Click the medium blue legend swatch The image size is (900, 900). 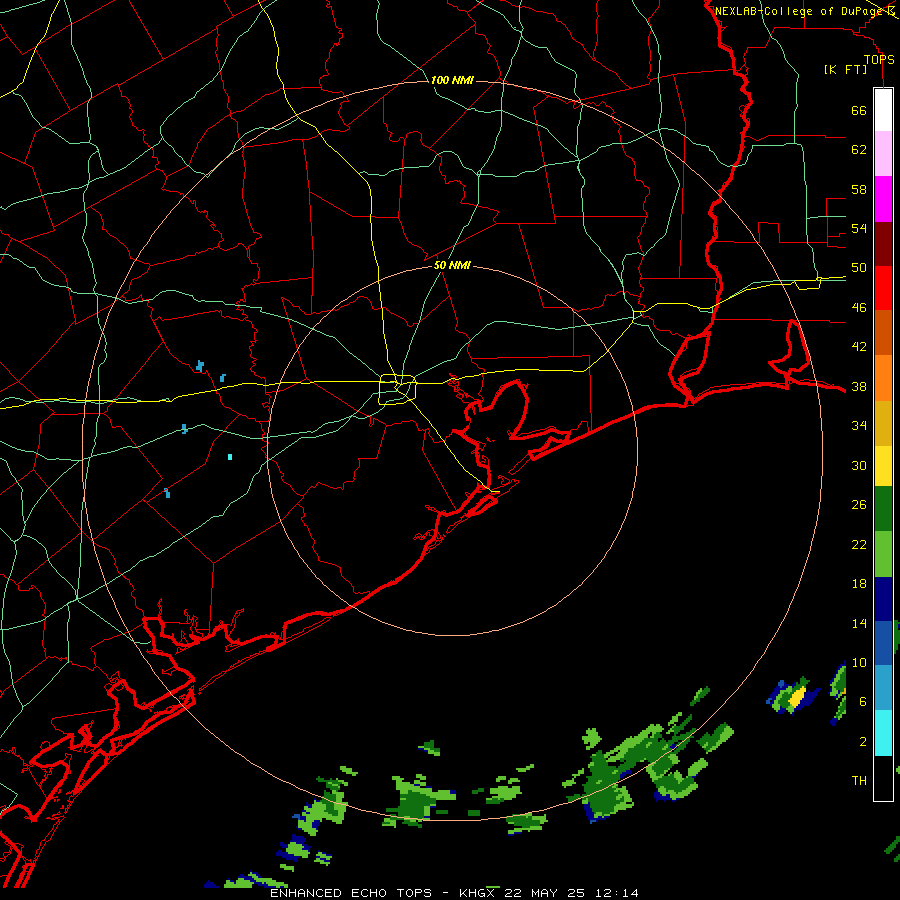[883, 643]
